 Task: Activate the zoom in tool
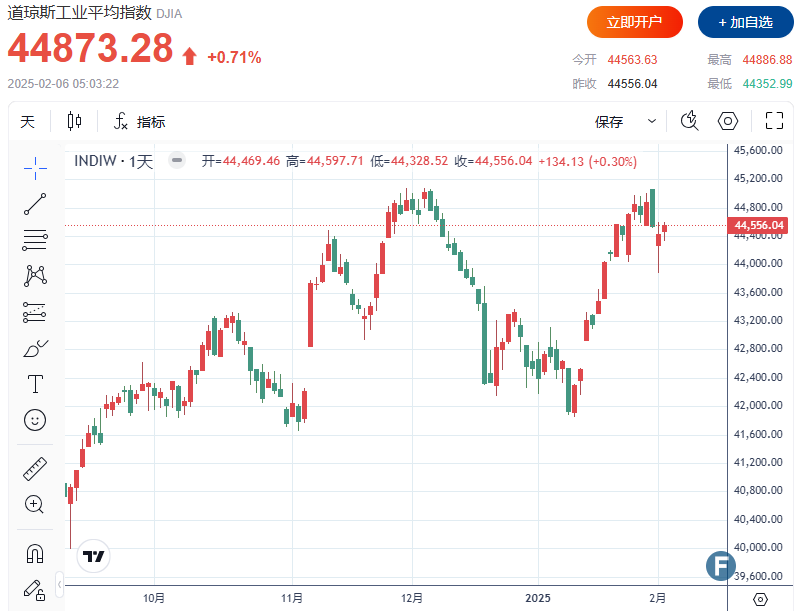pyautogui.click(x=35, y=504)
